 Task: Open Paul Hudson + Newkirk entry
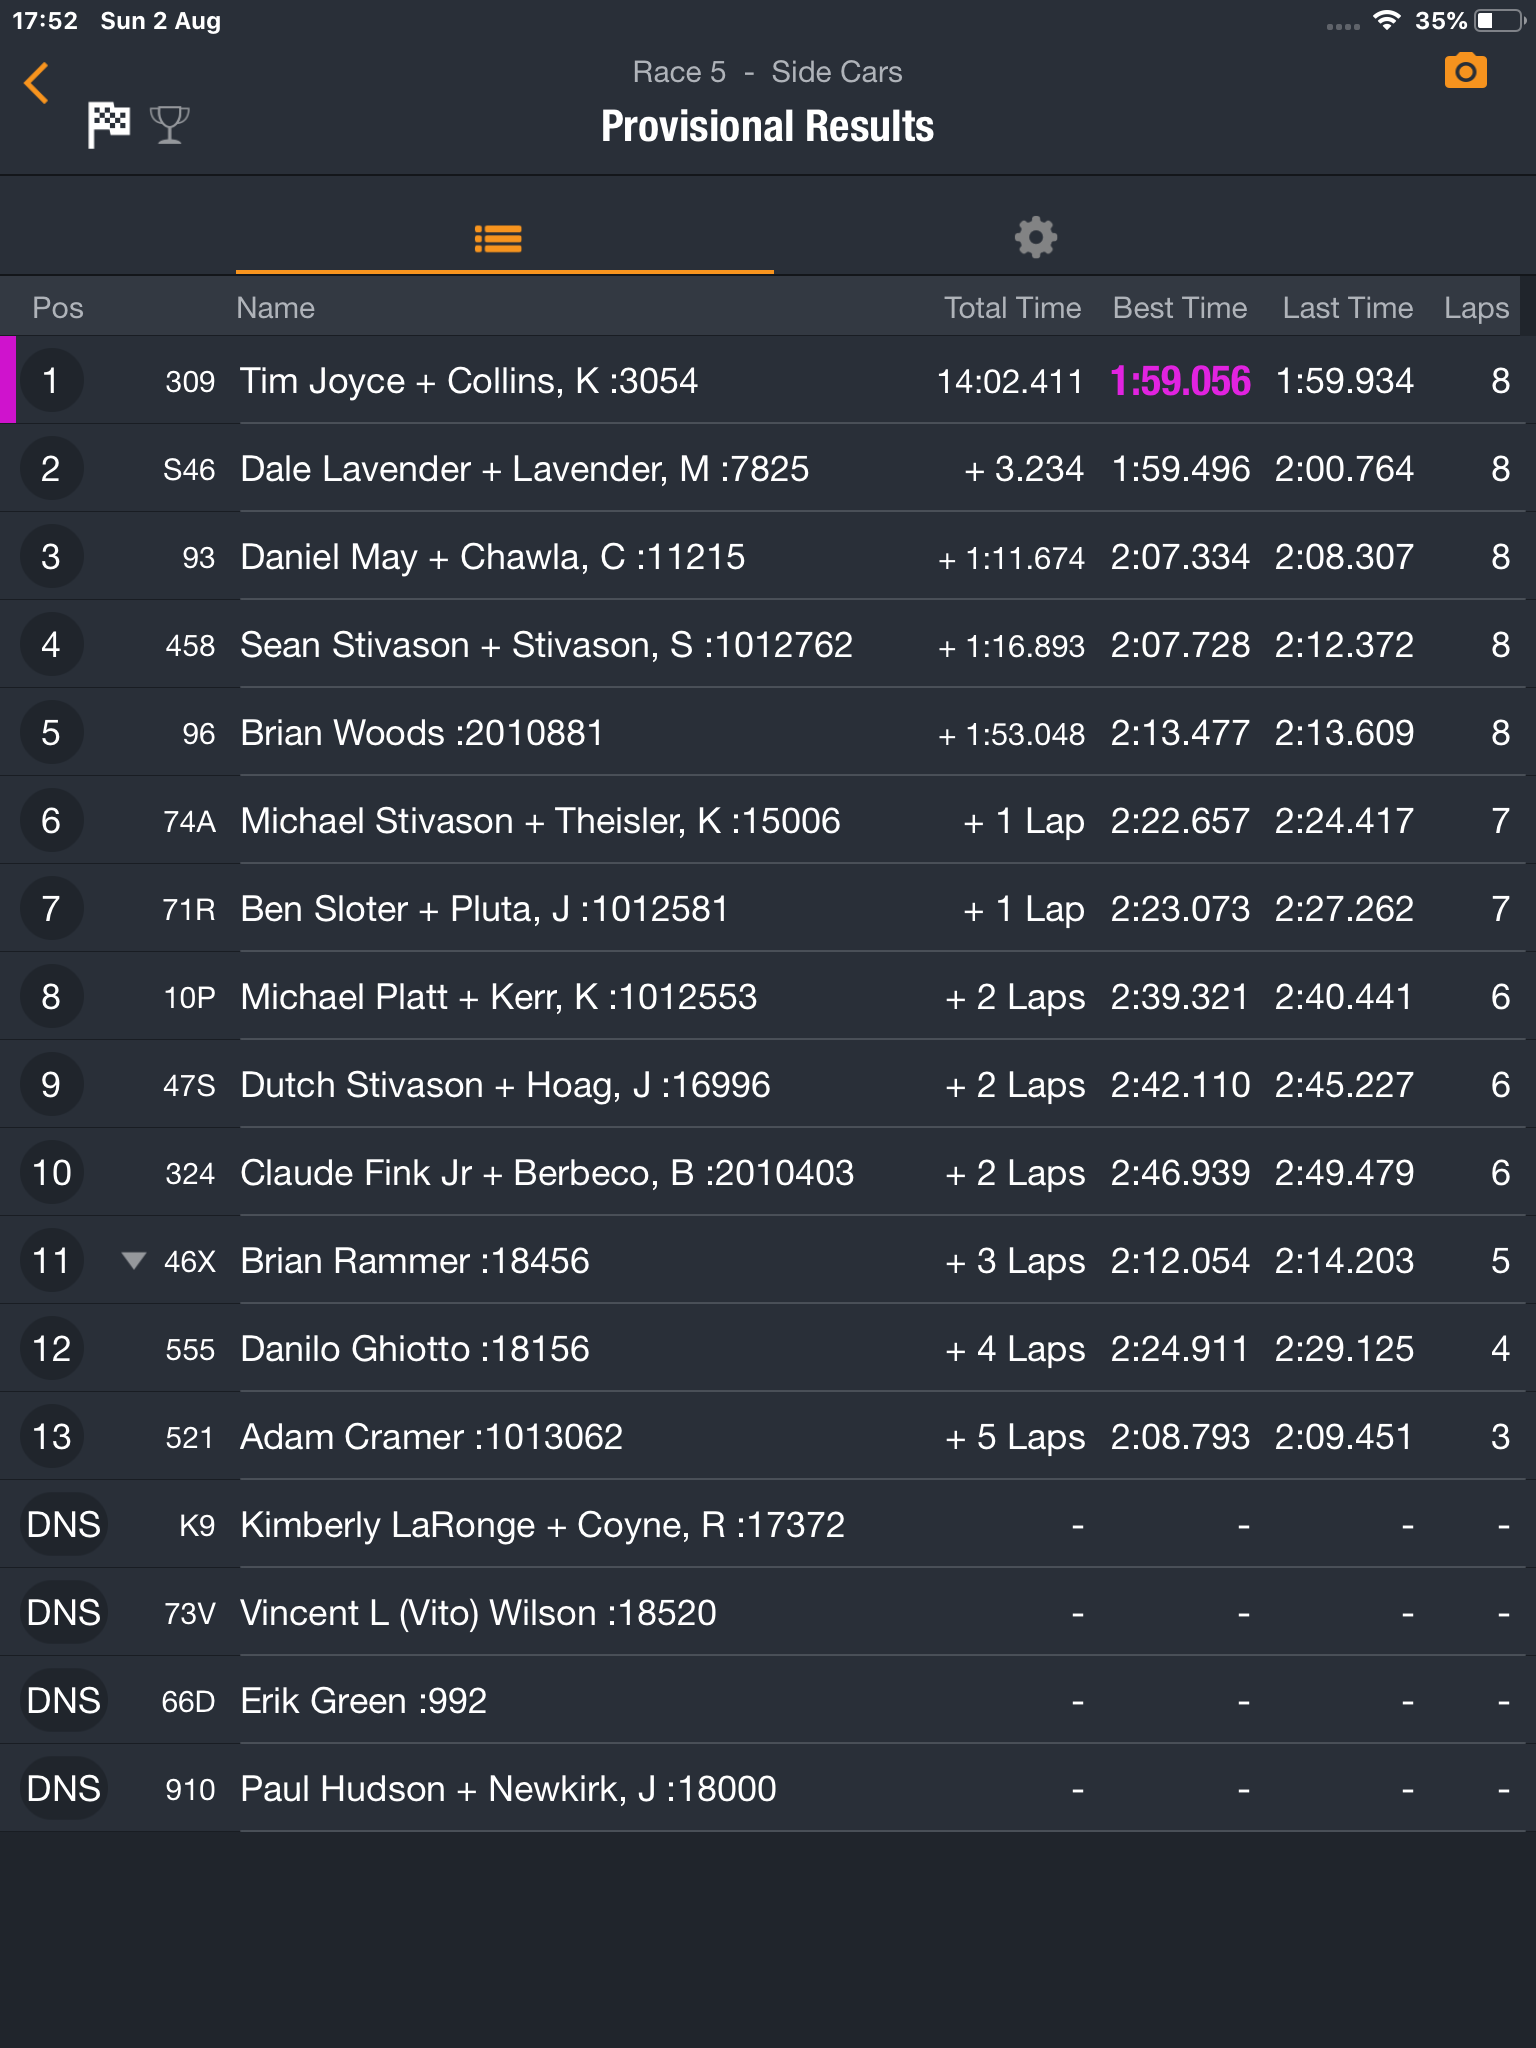tap(768, 1788)
